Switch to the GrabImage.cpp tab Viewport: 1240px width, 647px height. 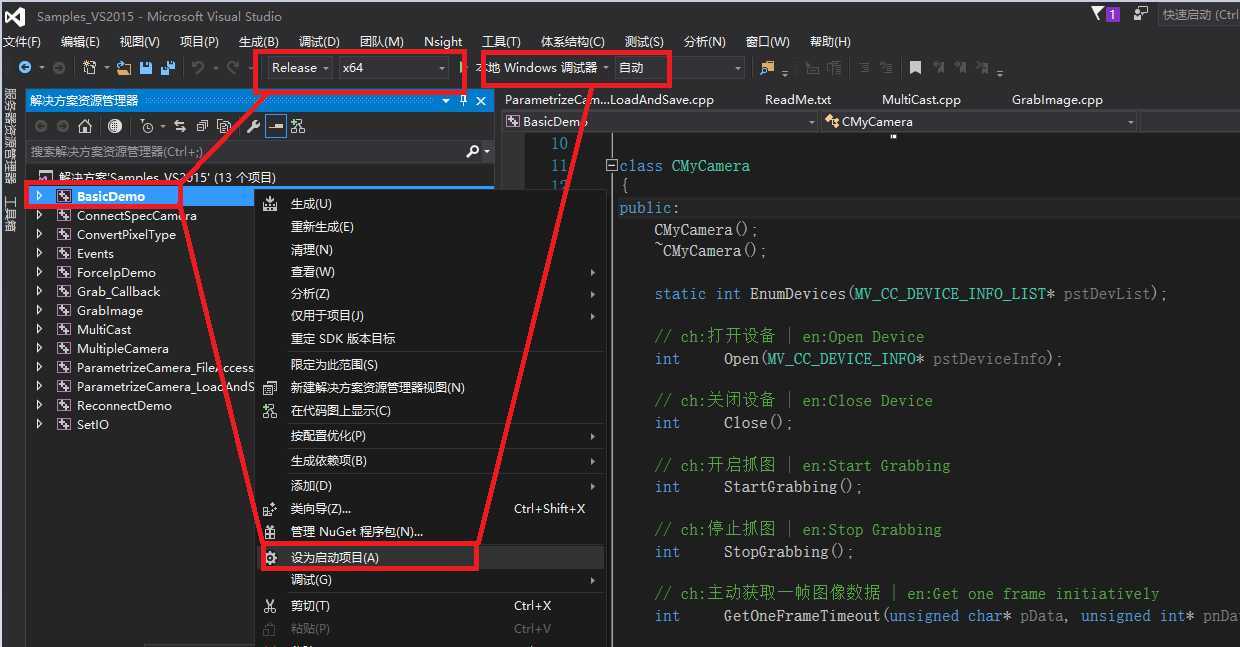tap(1057, 100)
